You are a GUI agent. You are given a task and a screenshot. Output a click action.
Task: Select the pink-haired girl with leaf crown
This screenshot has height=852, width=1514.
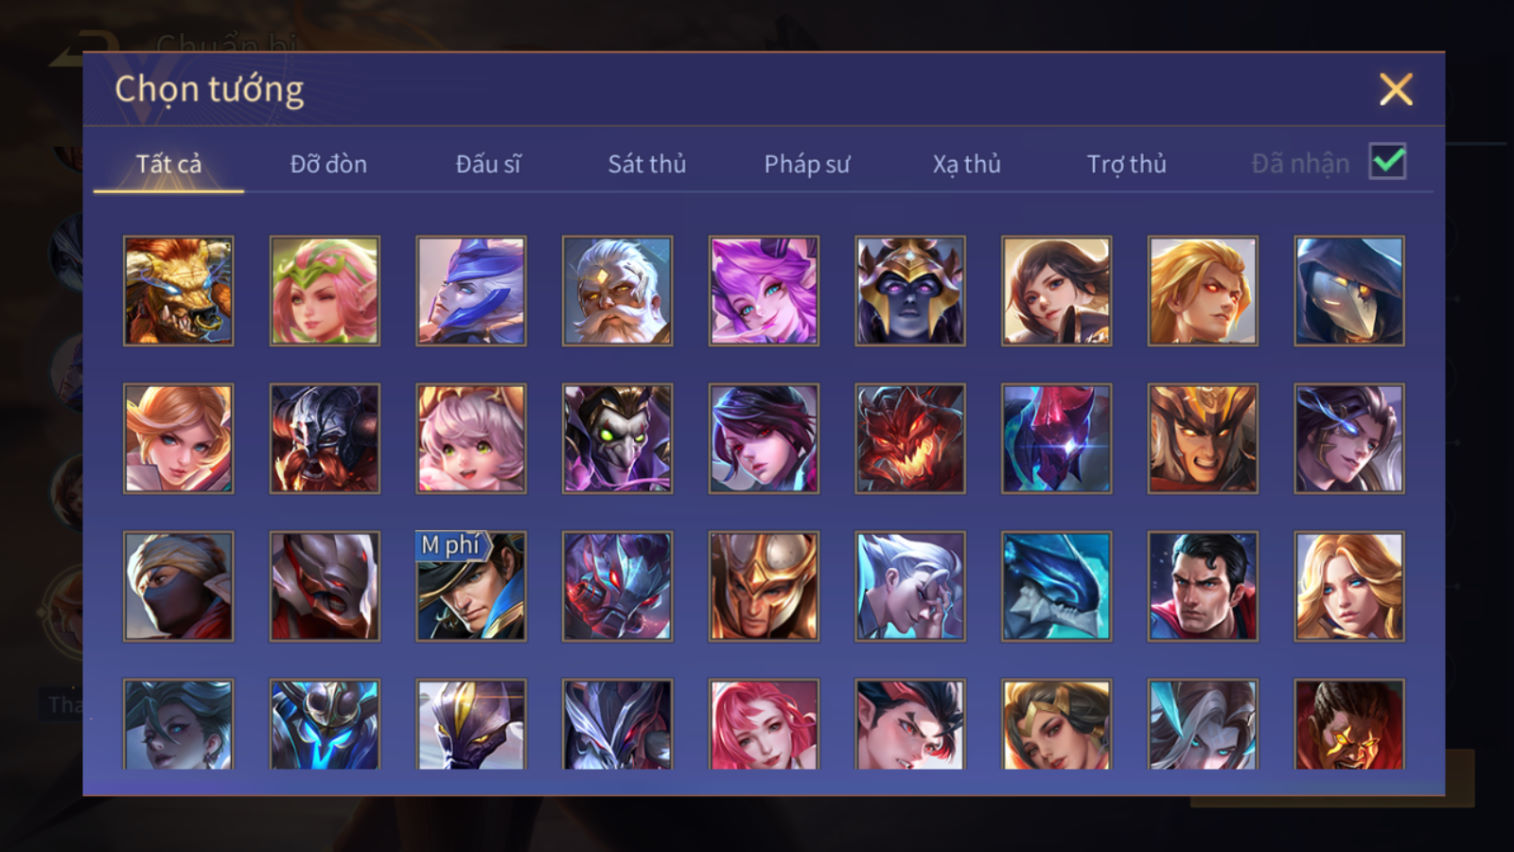[x=325, y=291]
